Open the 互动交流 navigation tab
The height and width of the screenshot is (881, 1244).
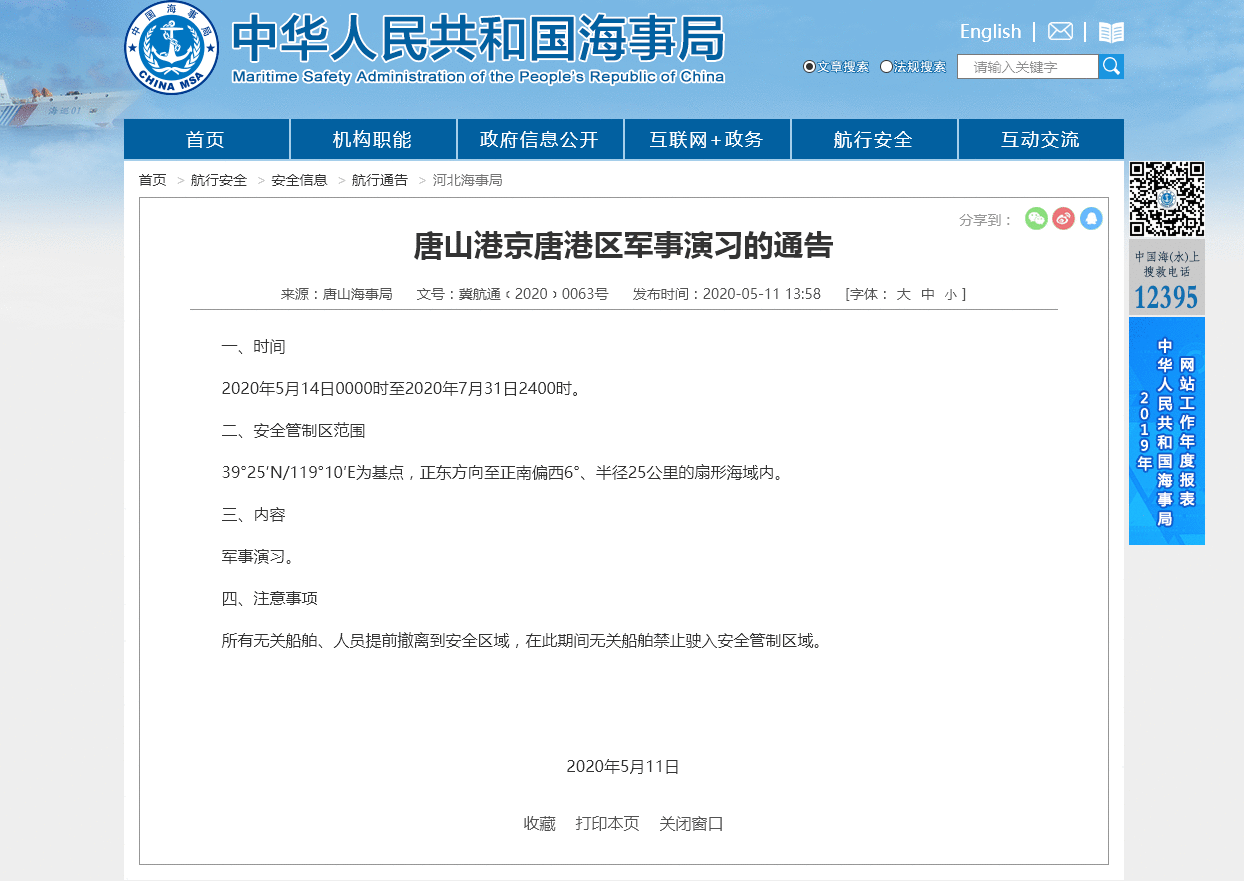pos(1041,139)
